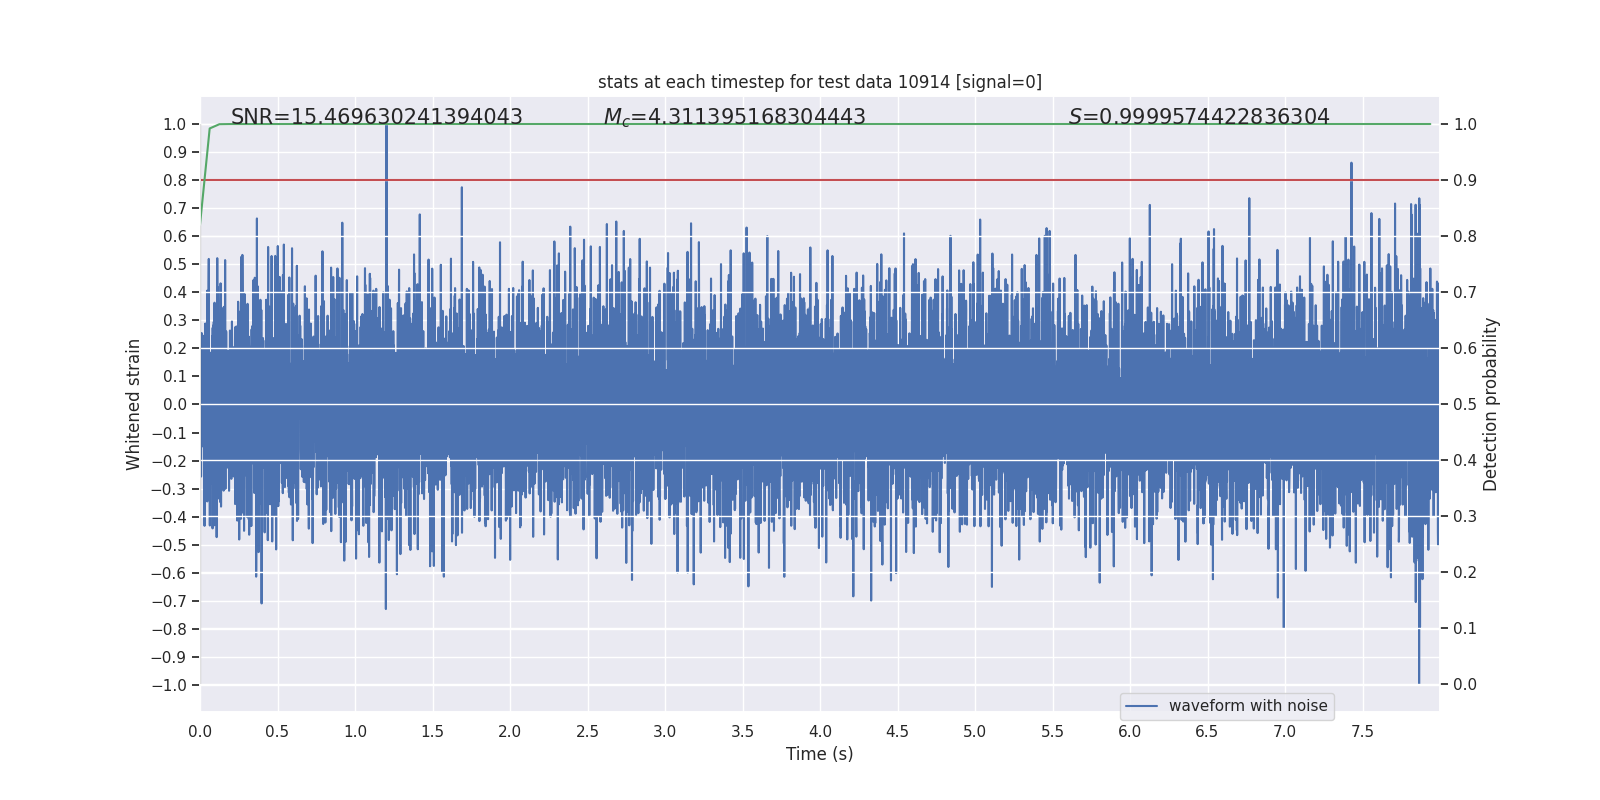Click the blue line sample in the legend
Viewport: 1600px width, 800px height.
1141,706
